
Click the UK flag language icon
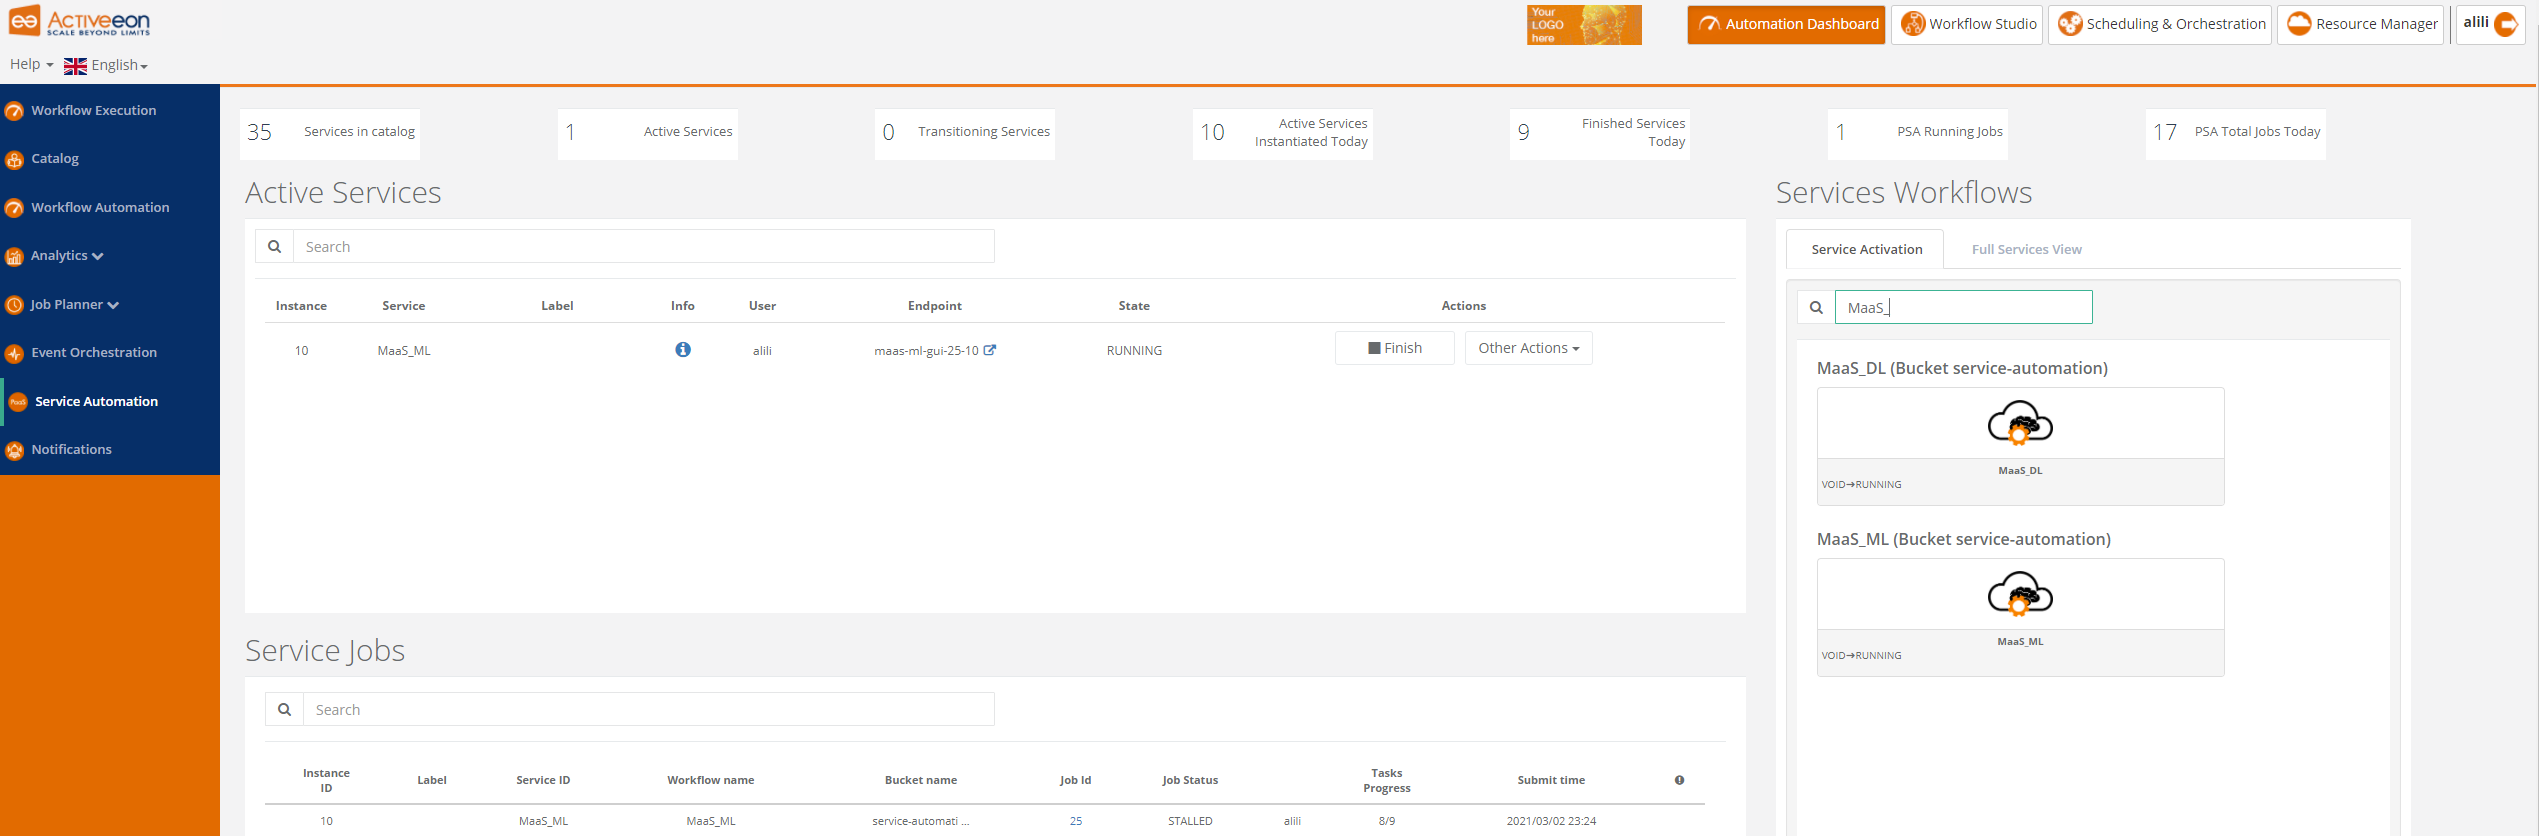[x=75, y=66]
